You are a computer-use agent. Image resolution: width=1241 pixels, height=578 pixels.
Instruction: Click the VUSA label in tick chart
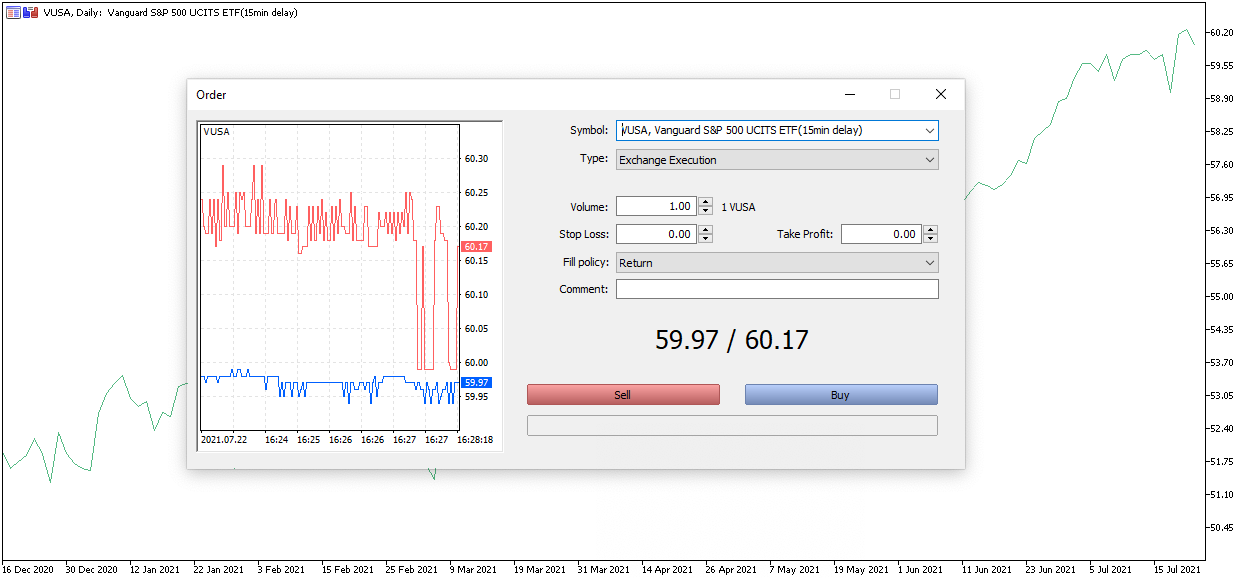click(x=216, y=132)
